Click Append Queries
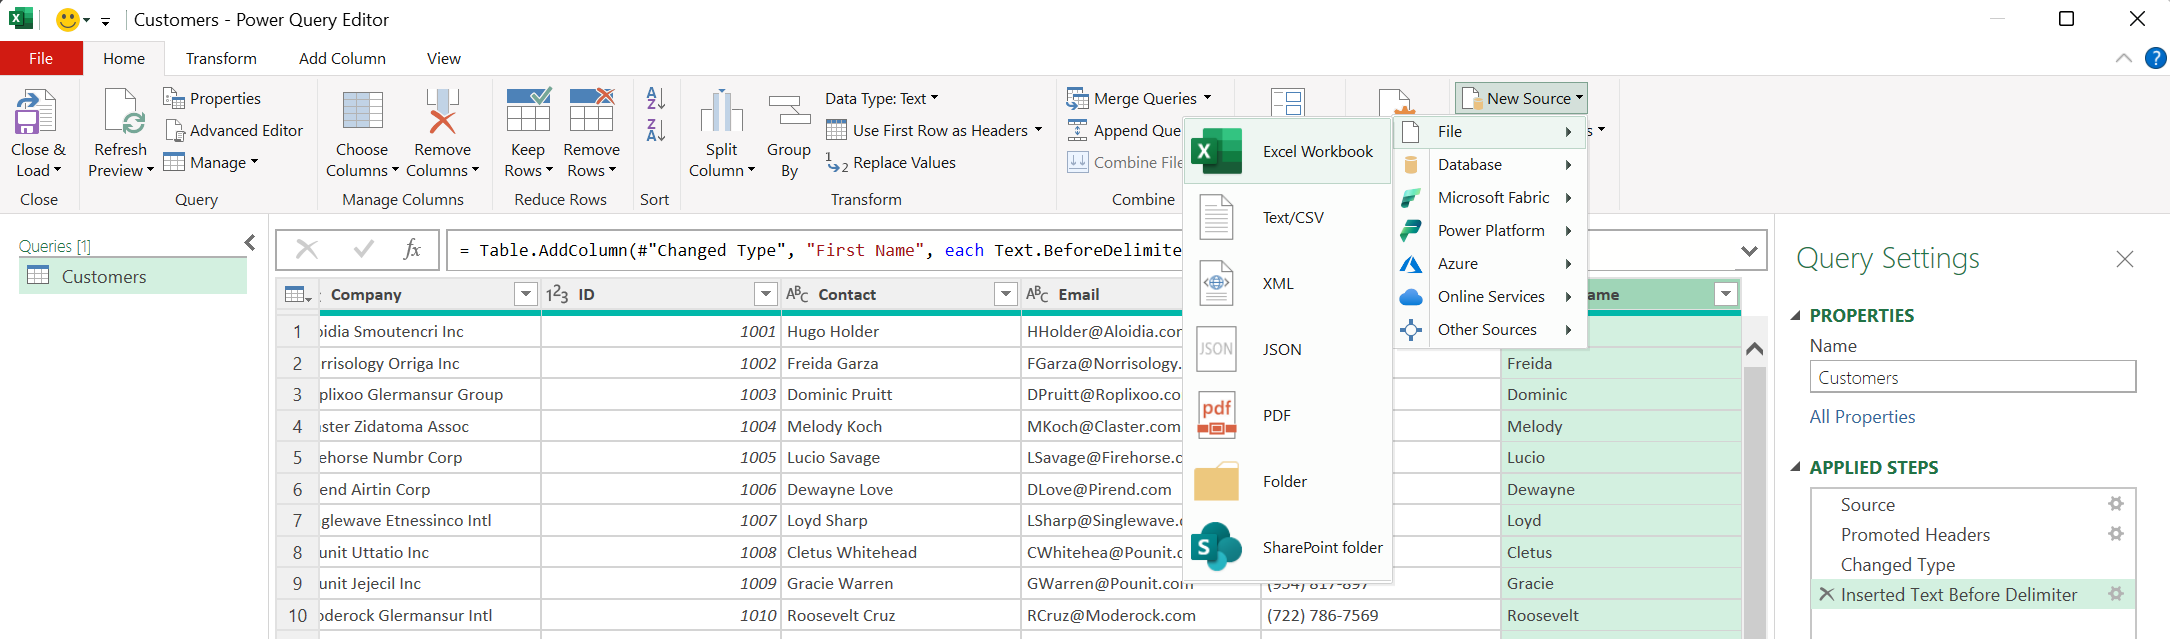The width and height of the screenshot is (2170, 639). point(1125,130)
